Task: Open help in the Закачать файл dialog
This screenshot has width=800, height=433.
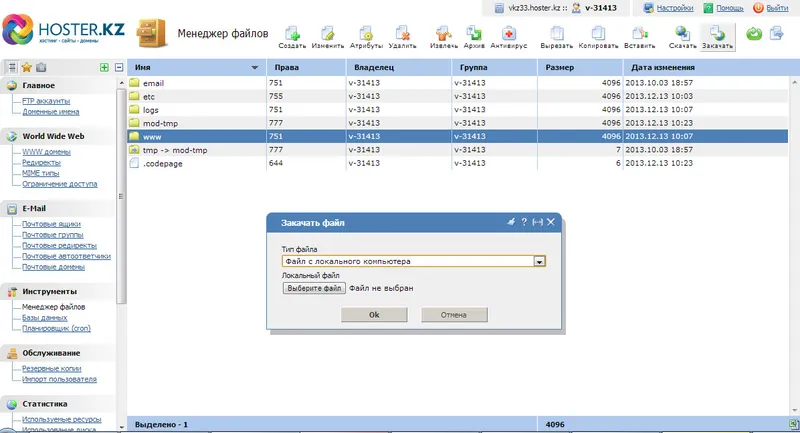Action: (x=524, y=222)
